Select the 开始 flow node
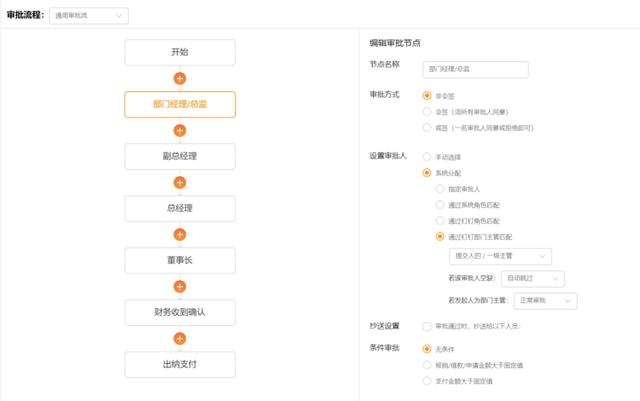 pos(180,52)
